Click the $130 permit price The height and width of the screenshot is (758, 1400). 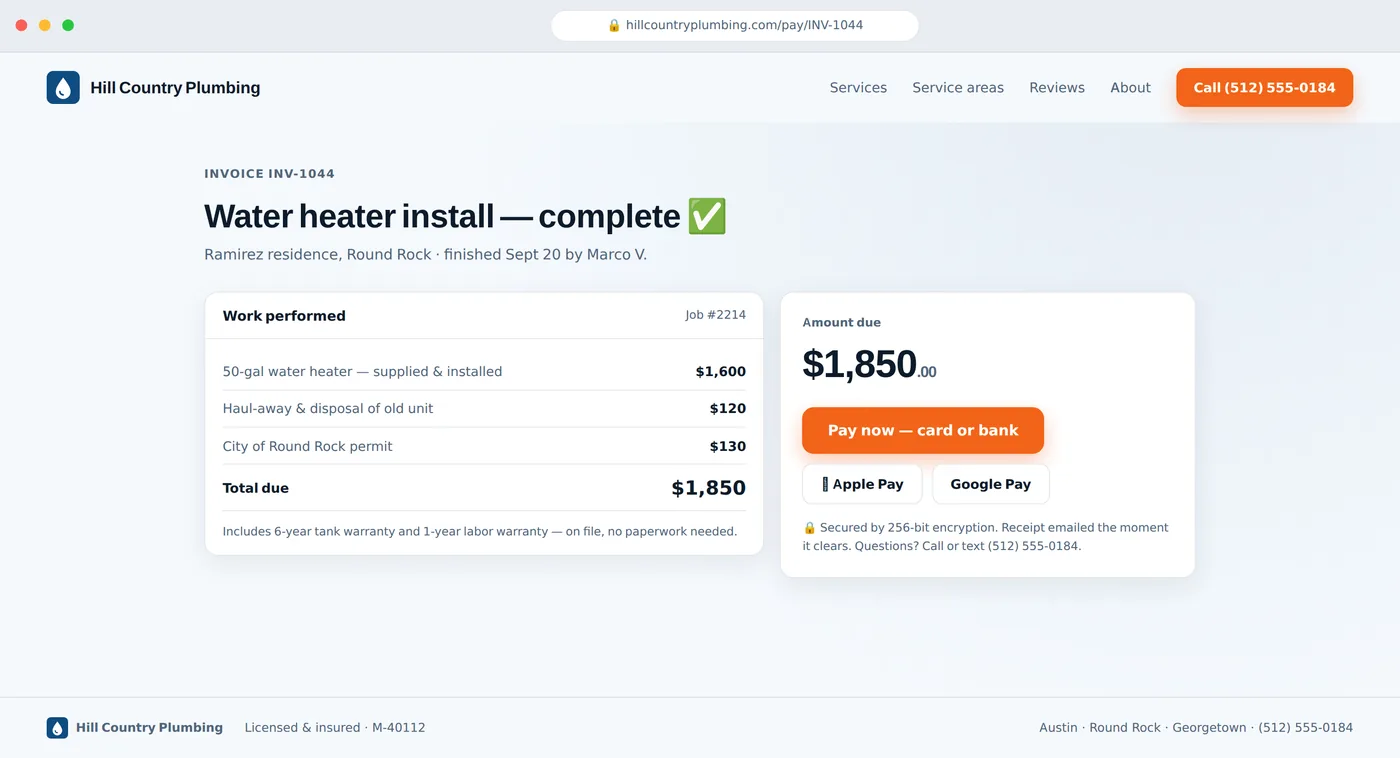point(728,447)
